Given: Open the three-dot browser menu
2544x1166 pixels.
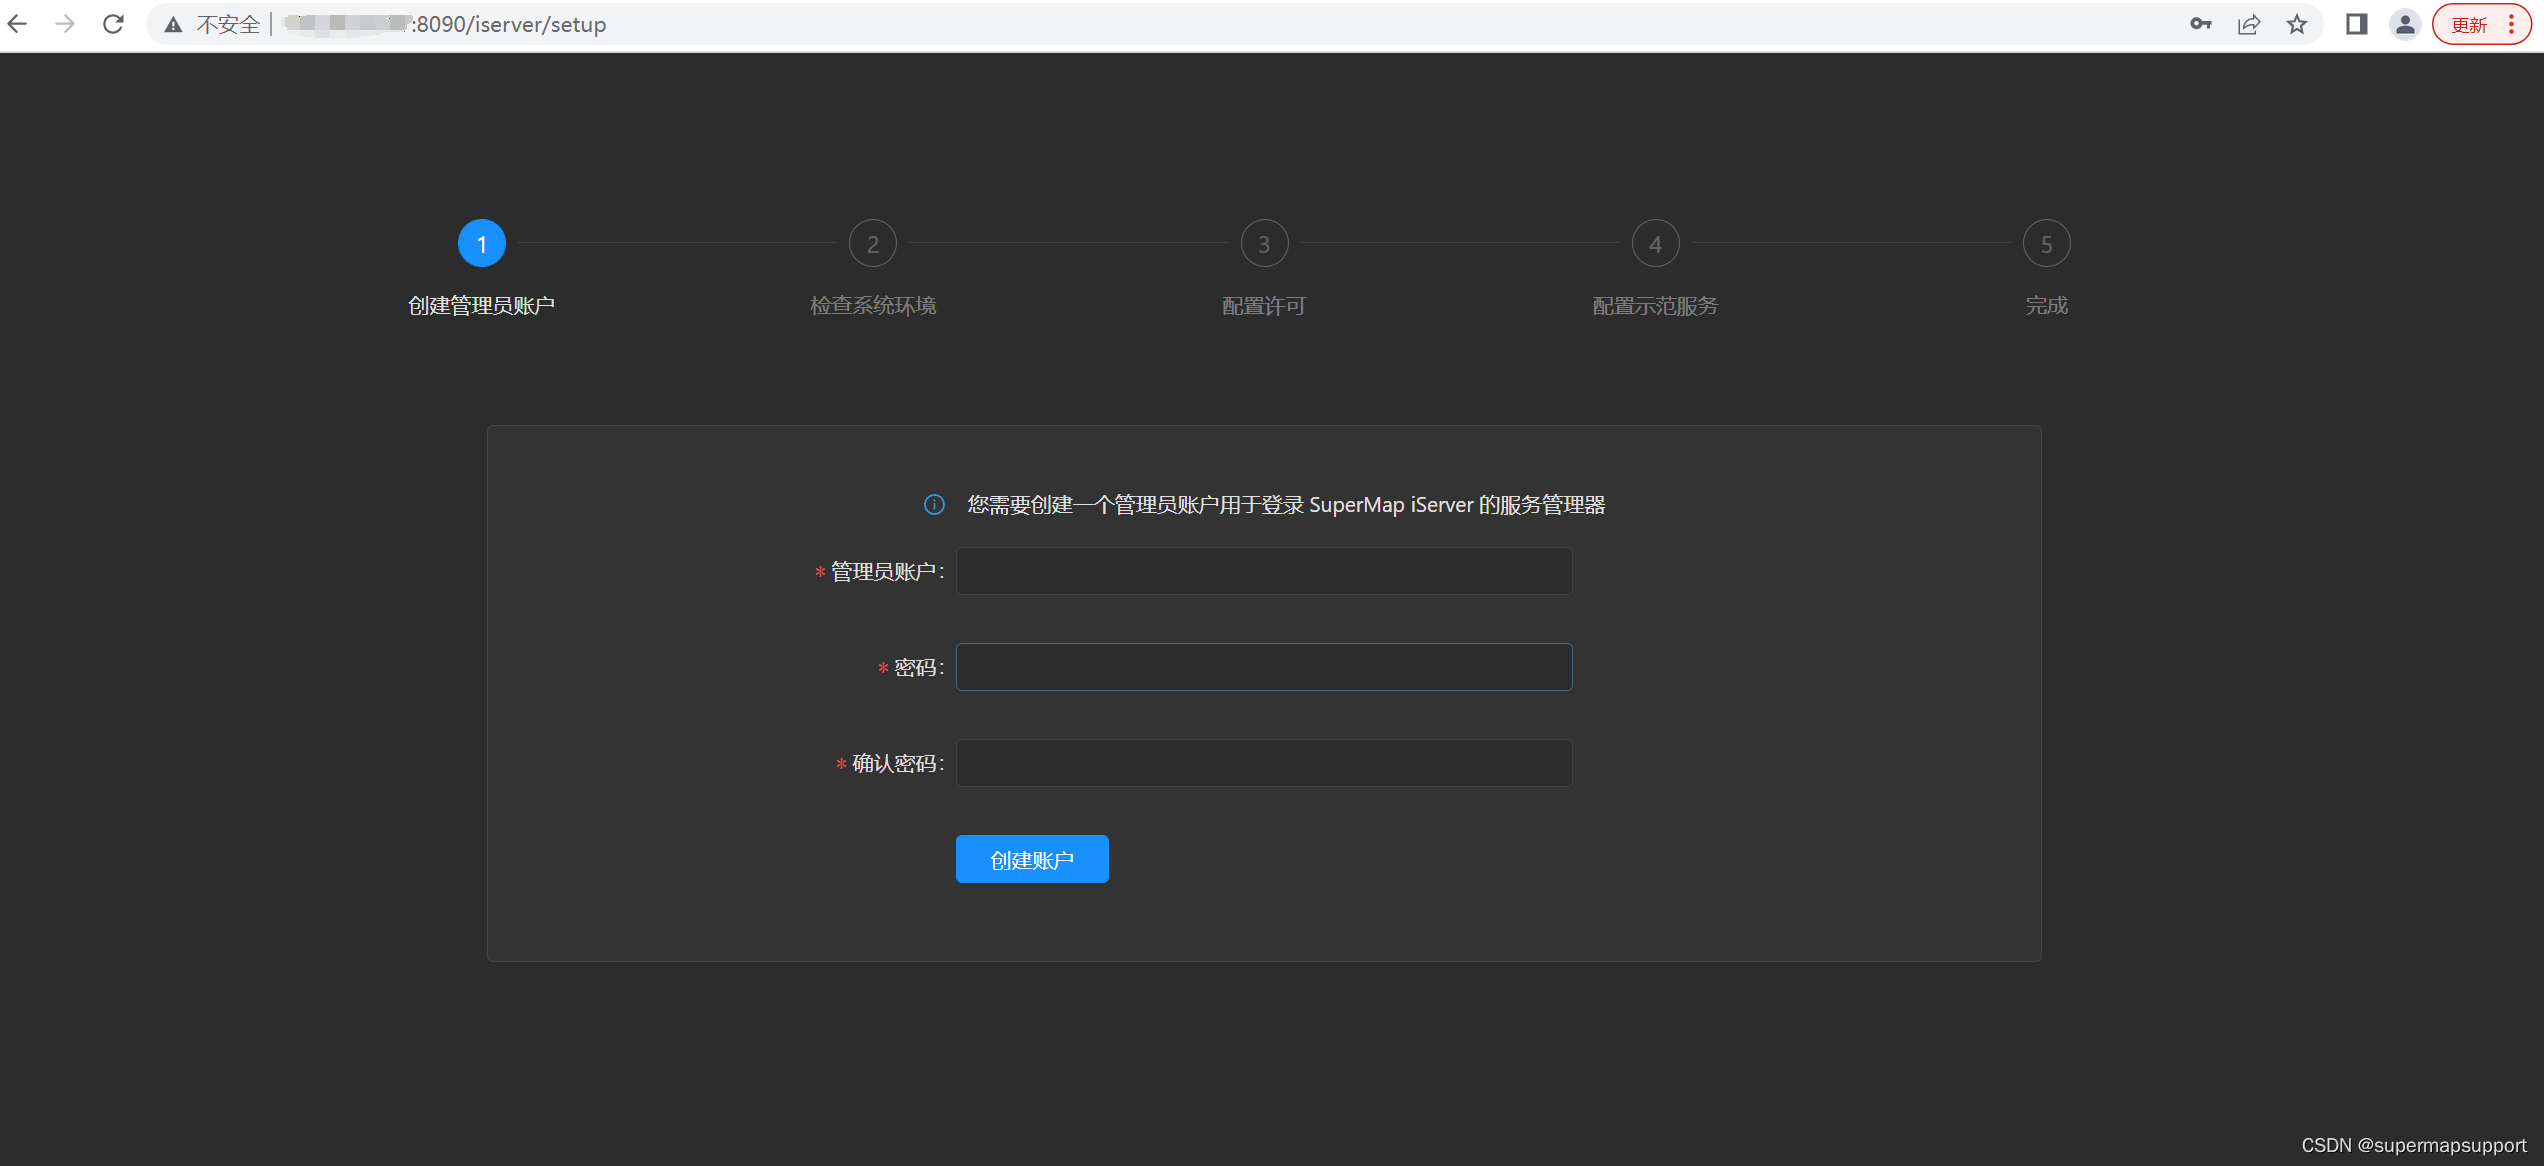Looking at the screenshot, I should click(2512, 24).
